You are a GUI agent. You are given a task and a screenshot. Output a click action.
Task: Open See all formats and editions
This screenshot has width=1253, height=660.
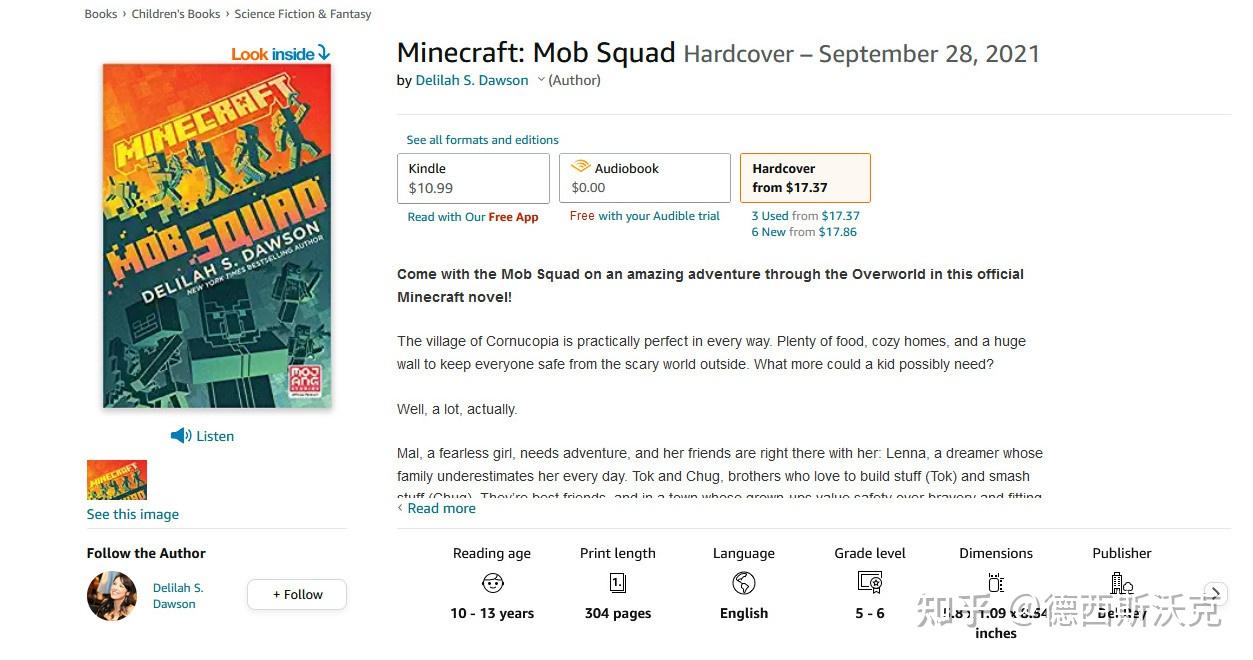click(x=482, y=140)
